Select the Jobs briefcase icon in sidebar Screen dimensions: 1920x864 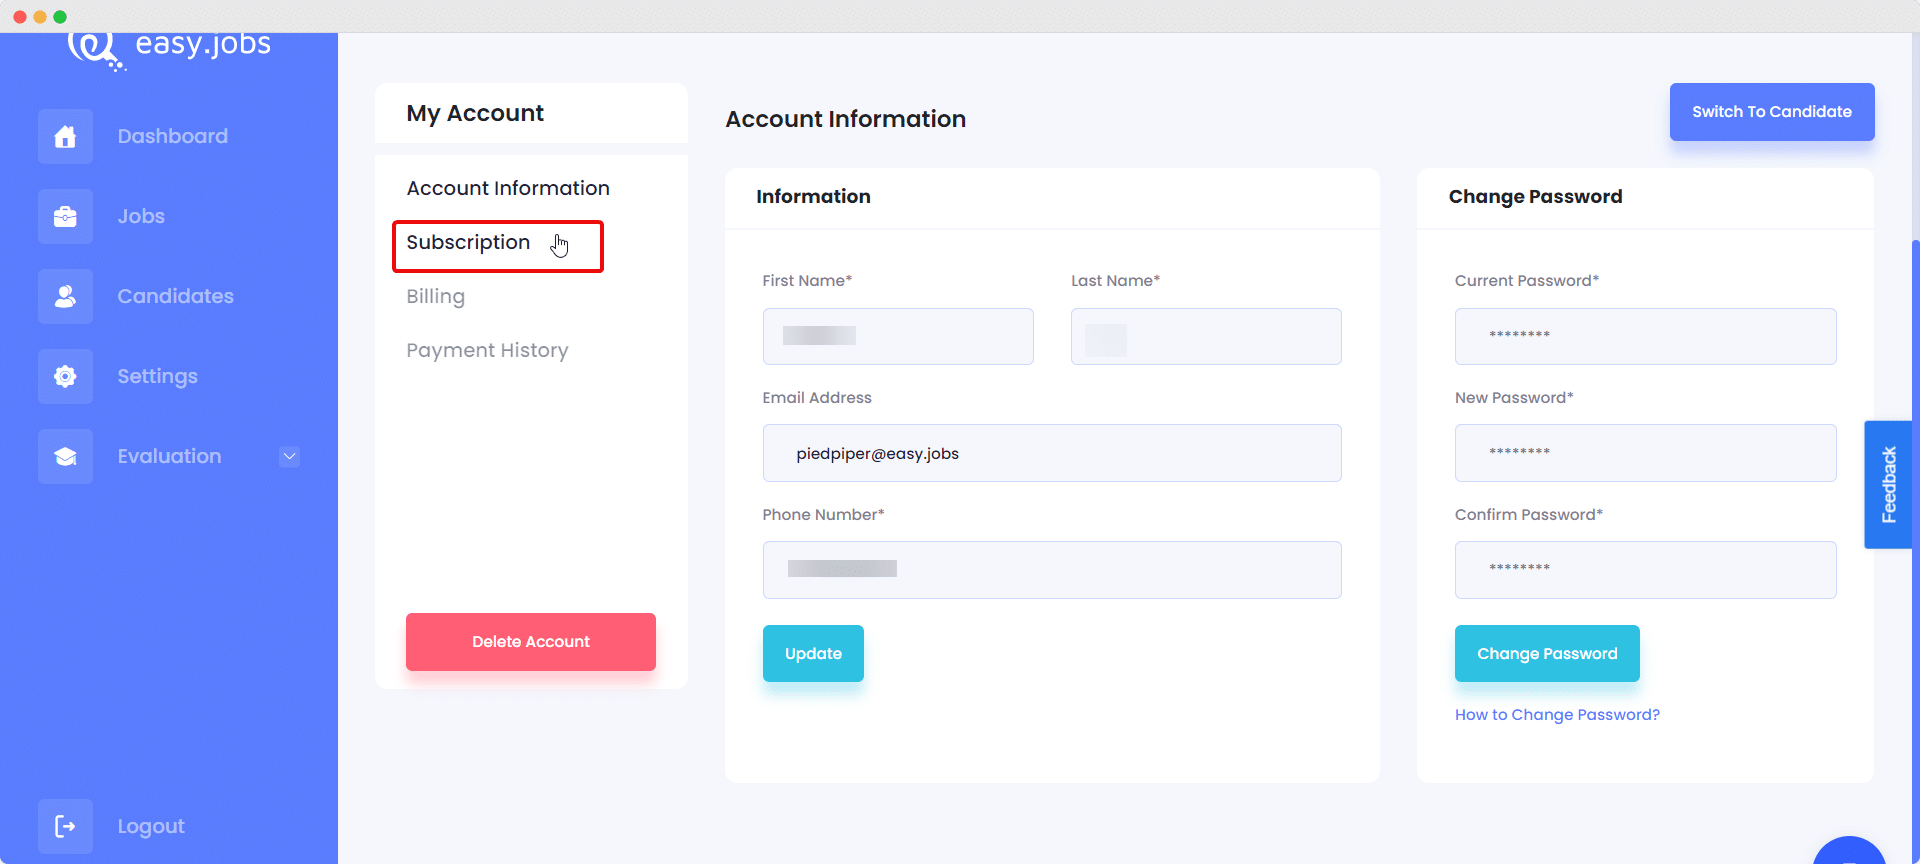(x=64, y=216)
